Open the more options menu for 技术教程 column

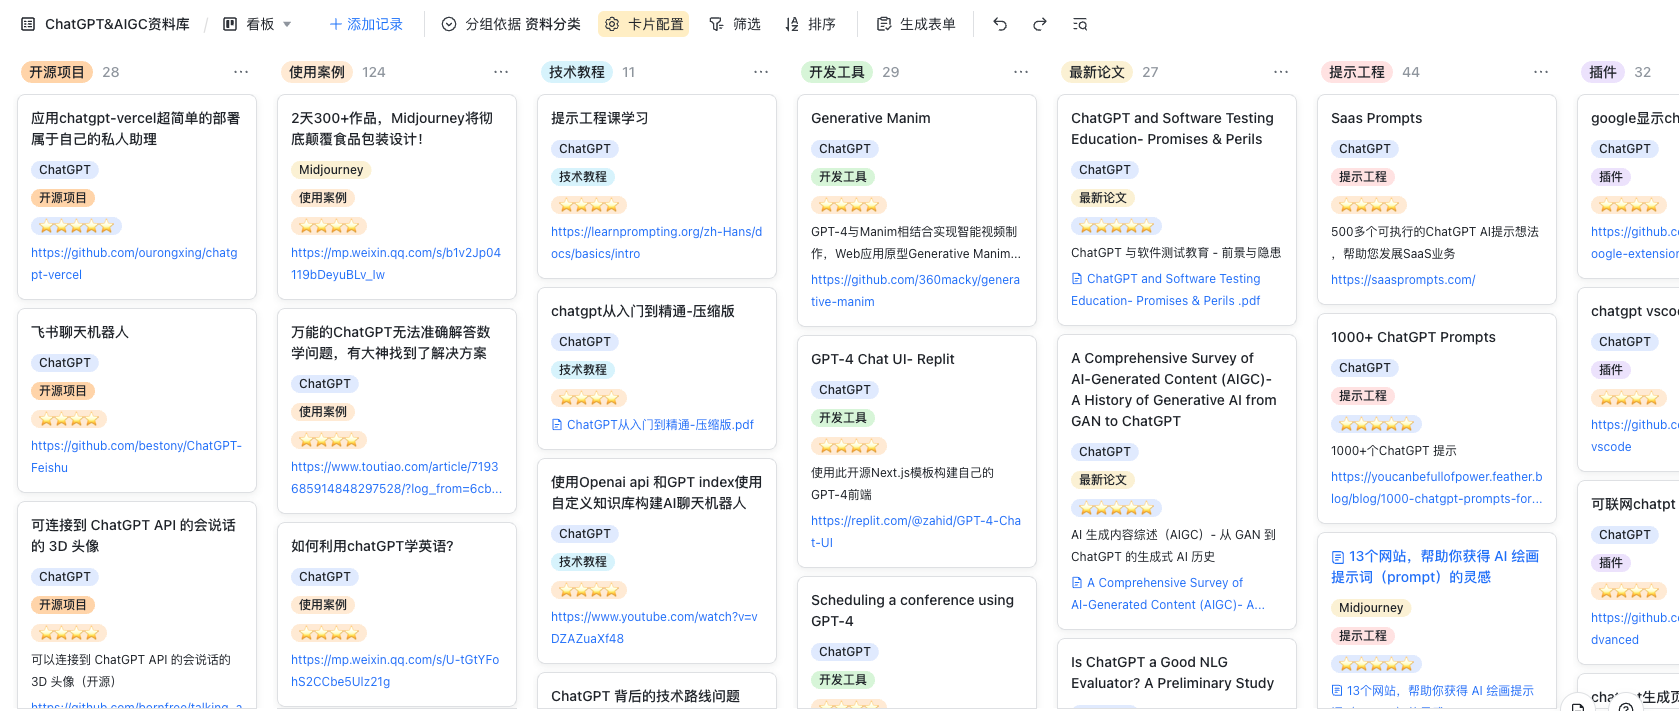[x=761, y=72]
